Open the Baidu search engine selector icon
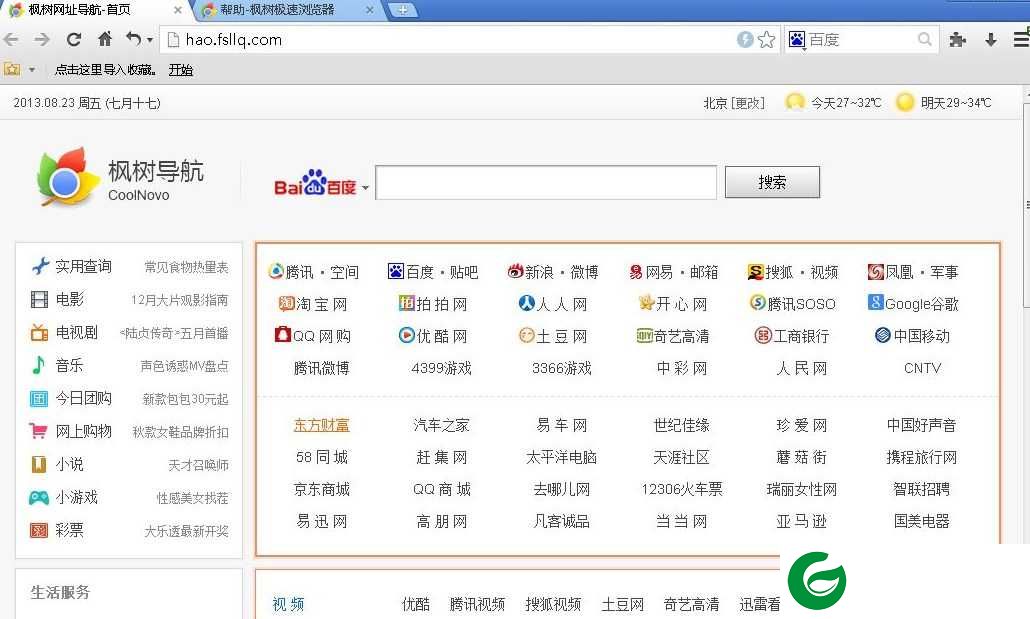 coord(797,40)
